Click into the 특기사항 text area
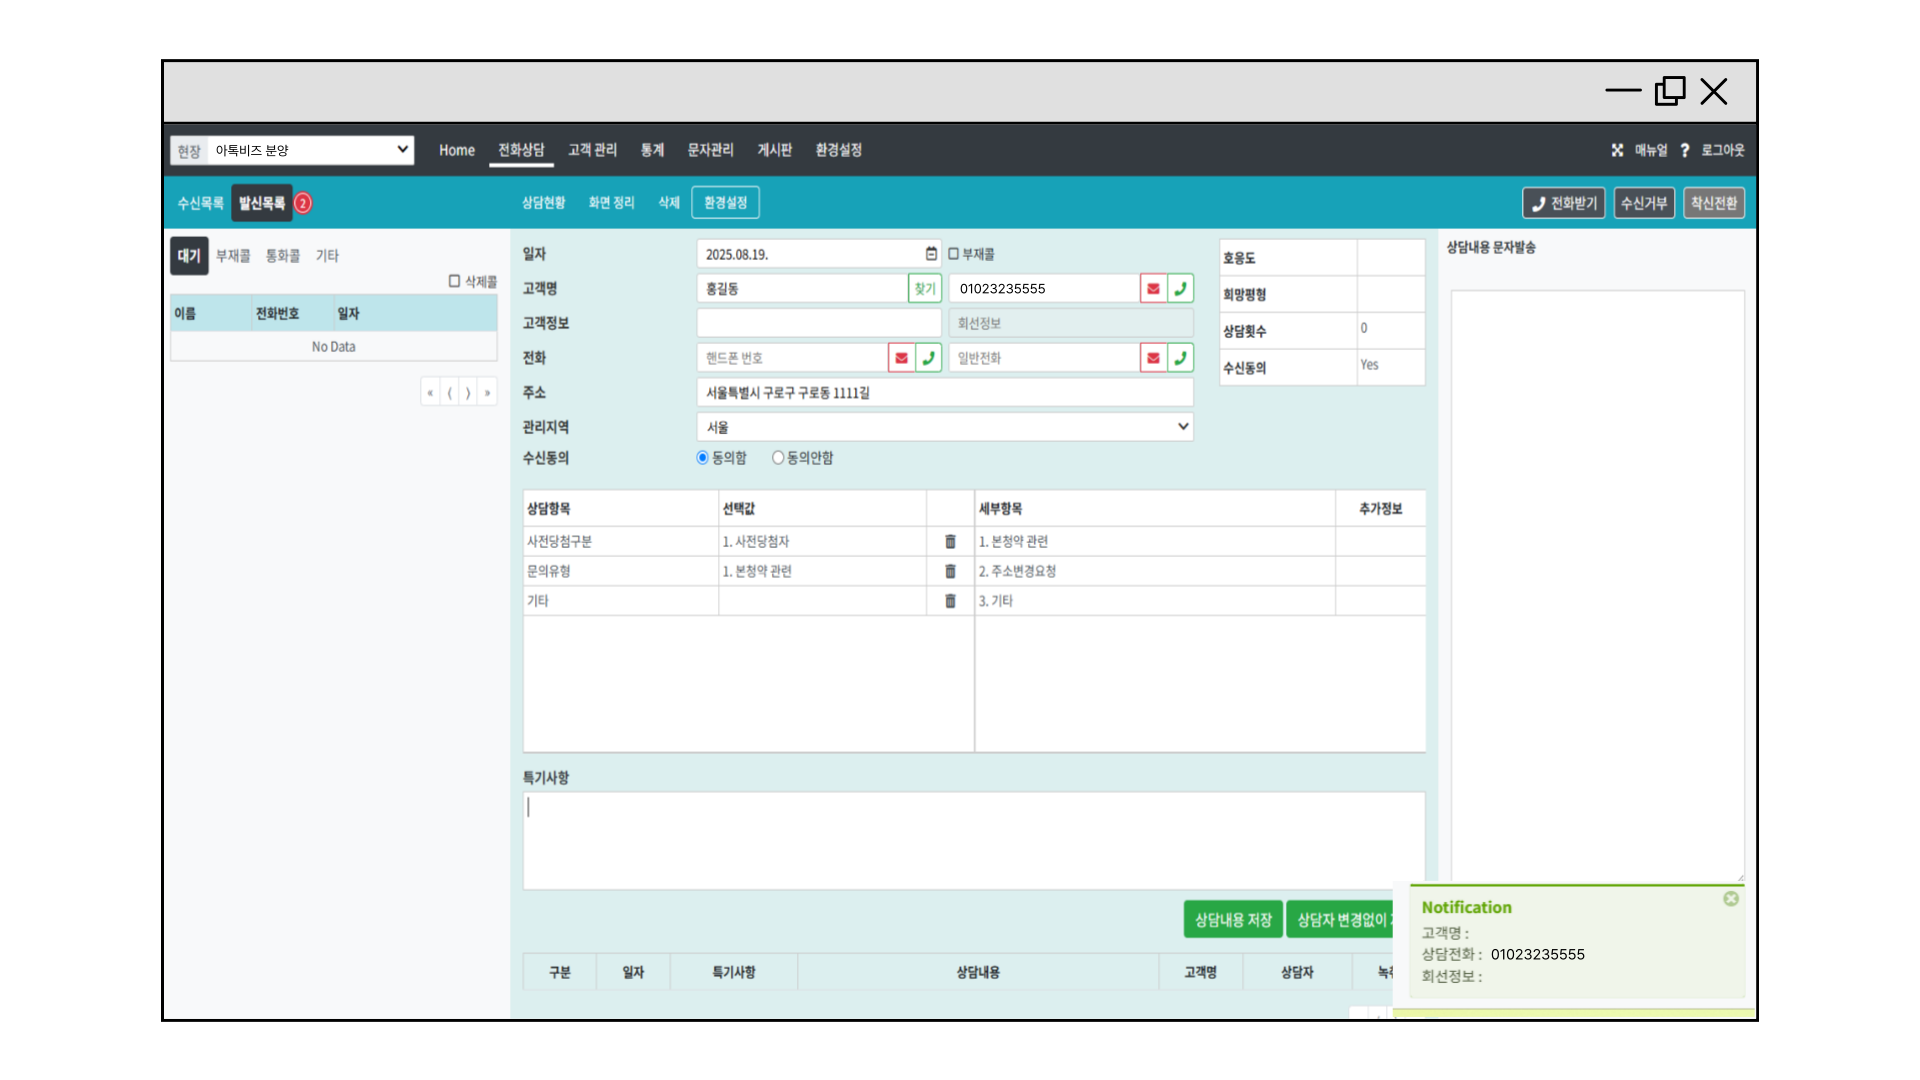The image size is (1920, 1080). pos(972,840)
